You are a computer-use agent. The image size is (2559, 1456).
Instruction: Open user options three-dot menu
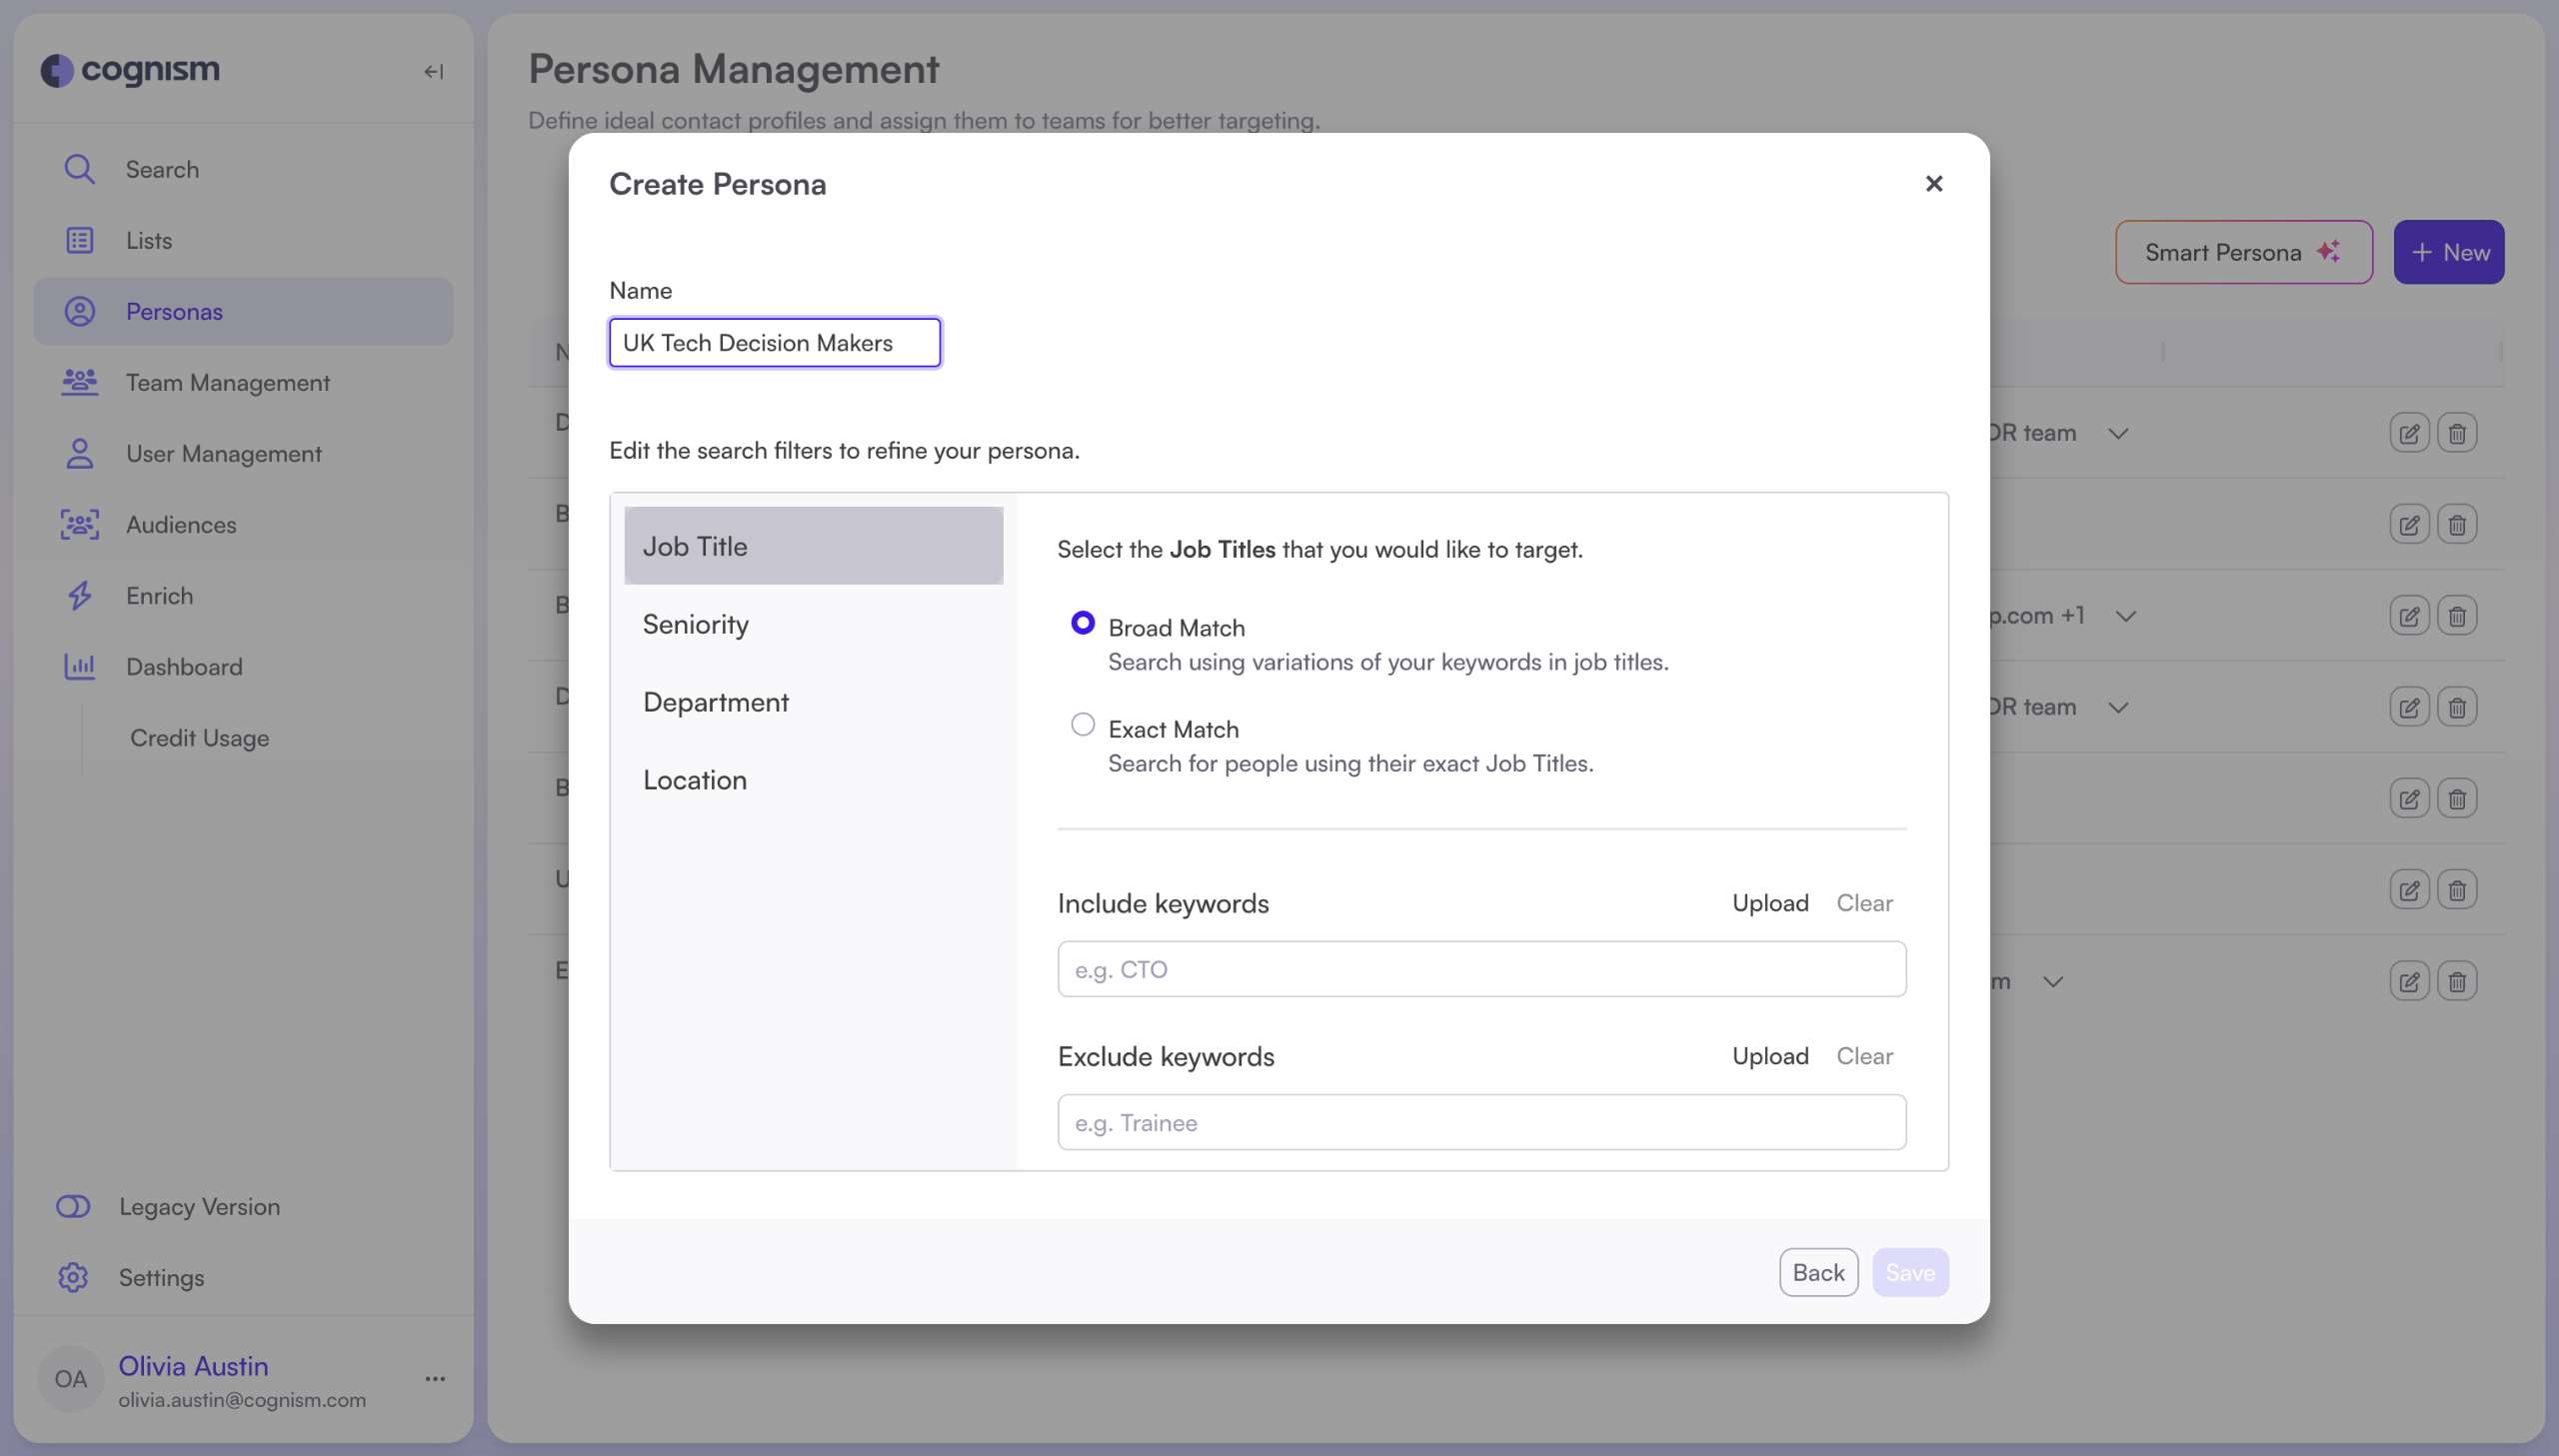click(435, 1378)
